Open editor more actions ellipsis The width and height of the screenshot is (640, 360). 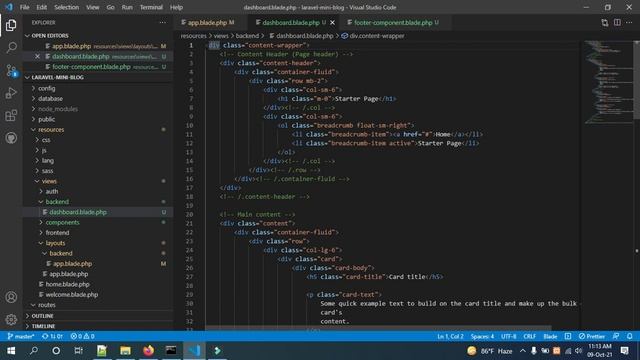[x=629, y=23]
